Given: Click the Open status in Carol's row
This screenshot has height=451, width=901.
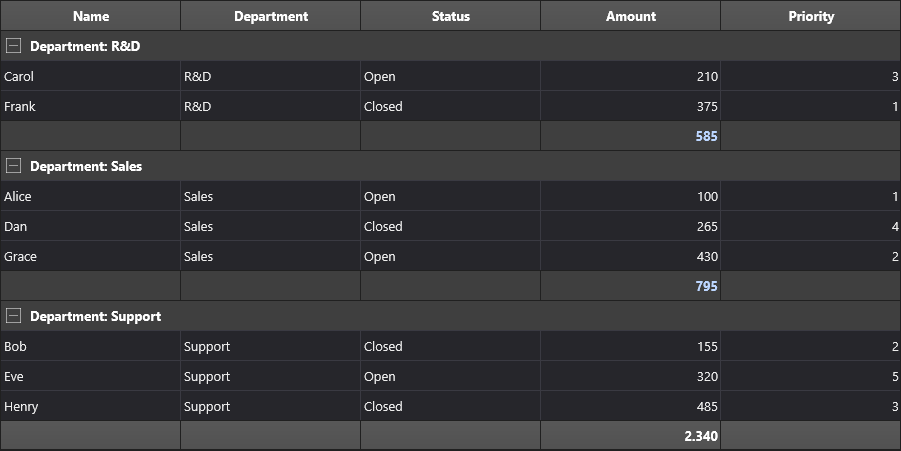Looking at the screenshot, I should (450, 76).
